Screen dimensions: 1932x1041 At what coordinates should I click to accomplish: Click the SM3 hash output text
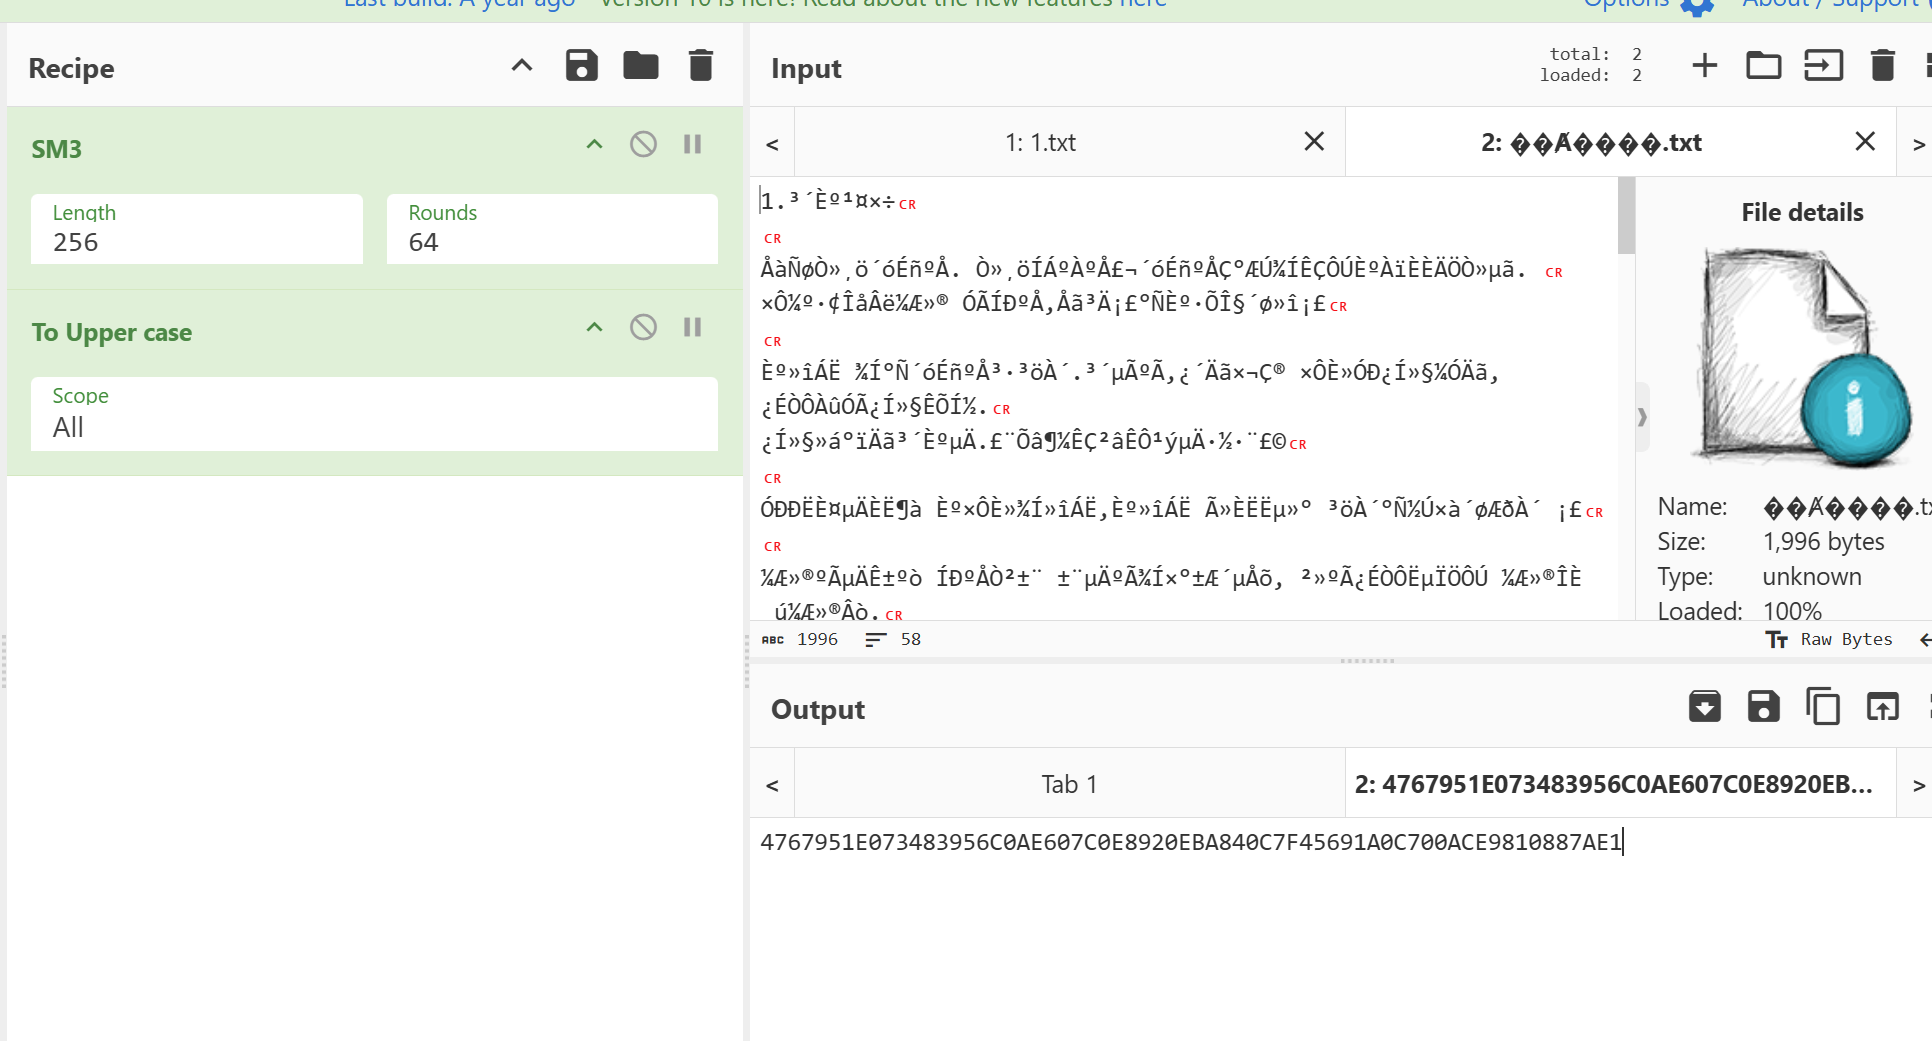tap(1191, 842)
